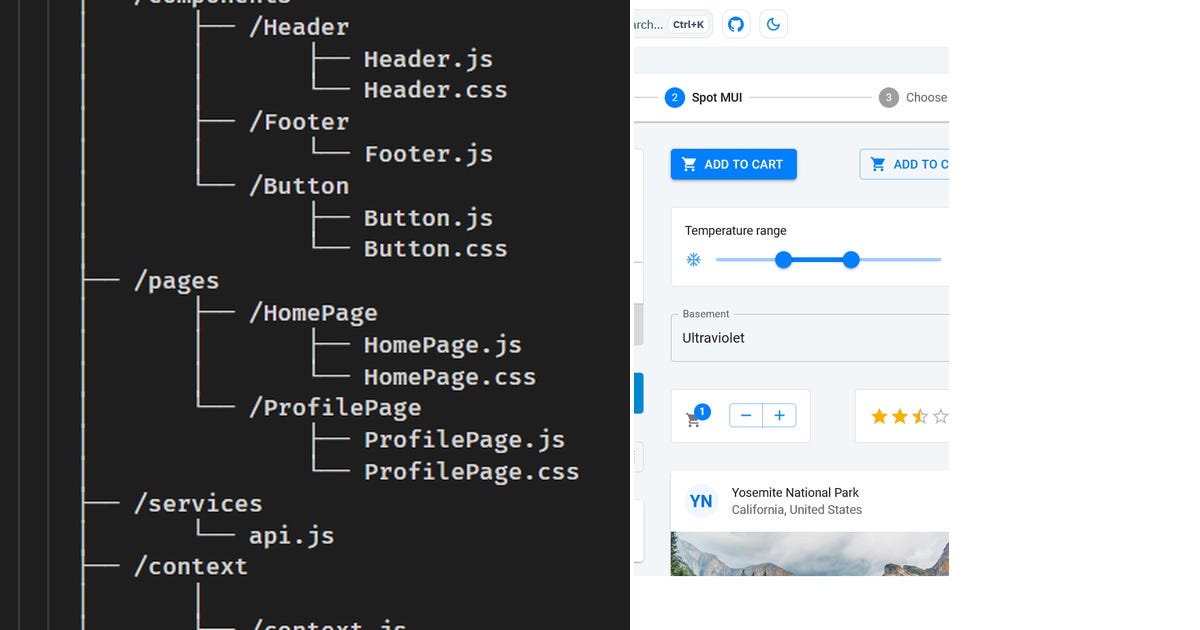Select ProfilePage.js in the file tree

pos(464,439)
